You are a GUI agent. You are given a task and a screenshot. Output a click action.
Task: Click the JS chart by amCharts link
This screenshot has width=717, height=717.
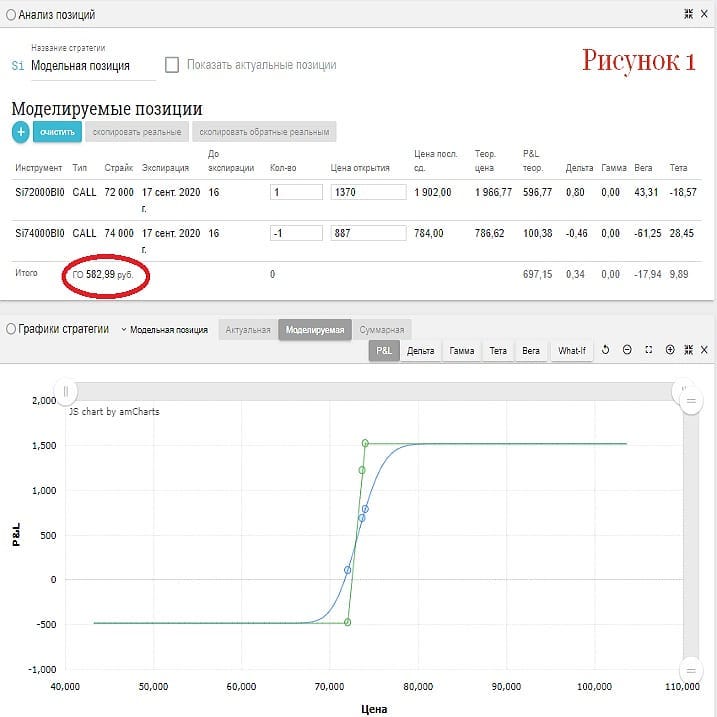(114, 412)
